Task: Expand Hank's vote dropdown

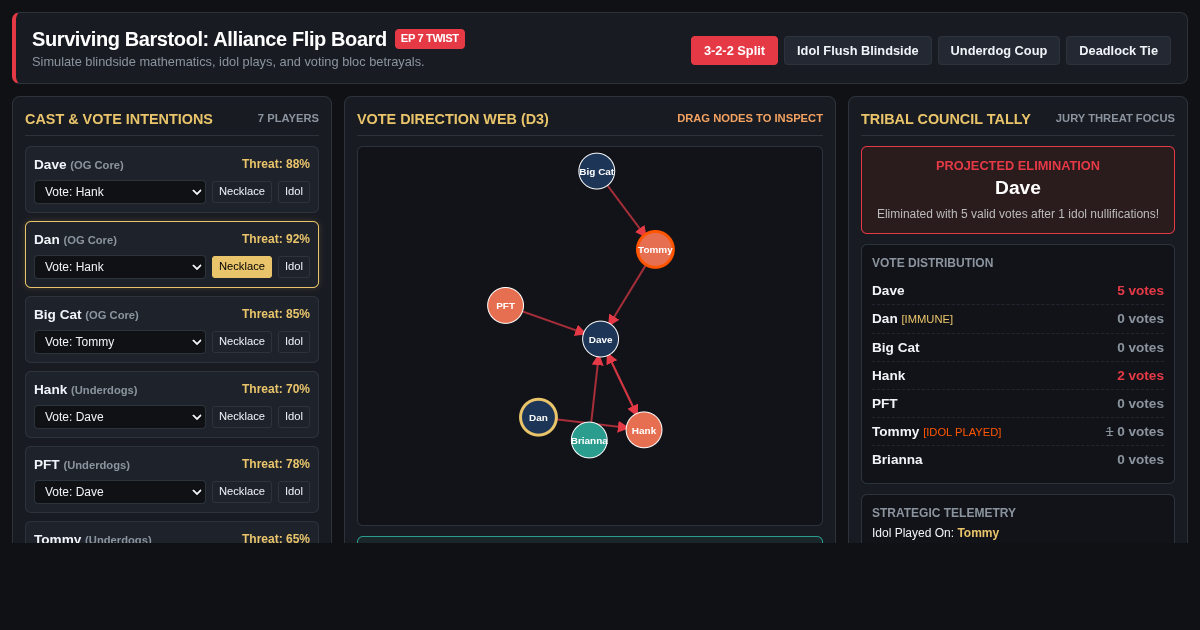Action: (120, 417)
